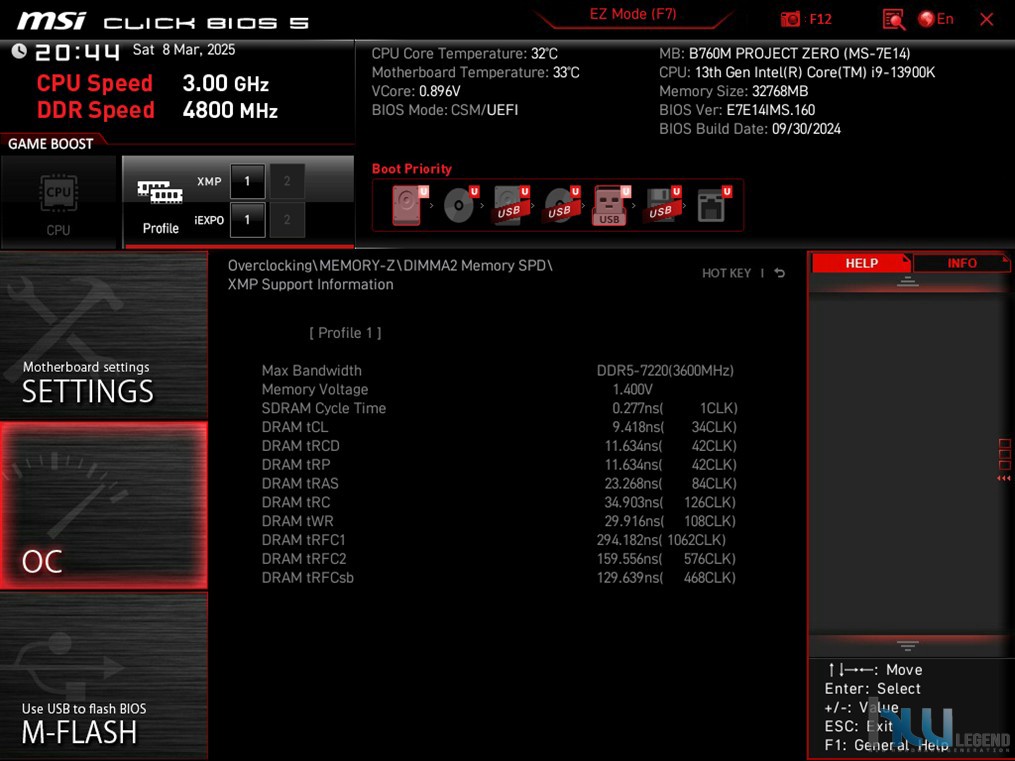This screenshot has width=1015, height=761.
Task: Select the DRAM tRCD row label
Action: (x=300, y=446)
